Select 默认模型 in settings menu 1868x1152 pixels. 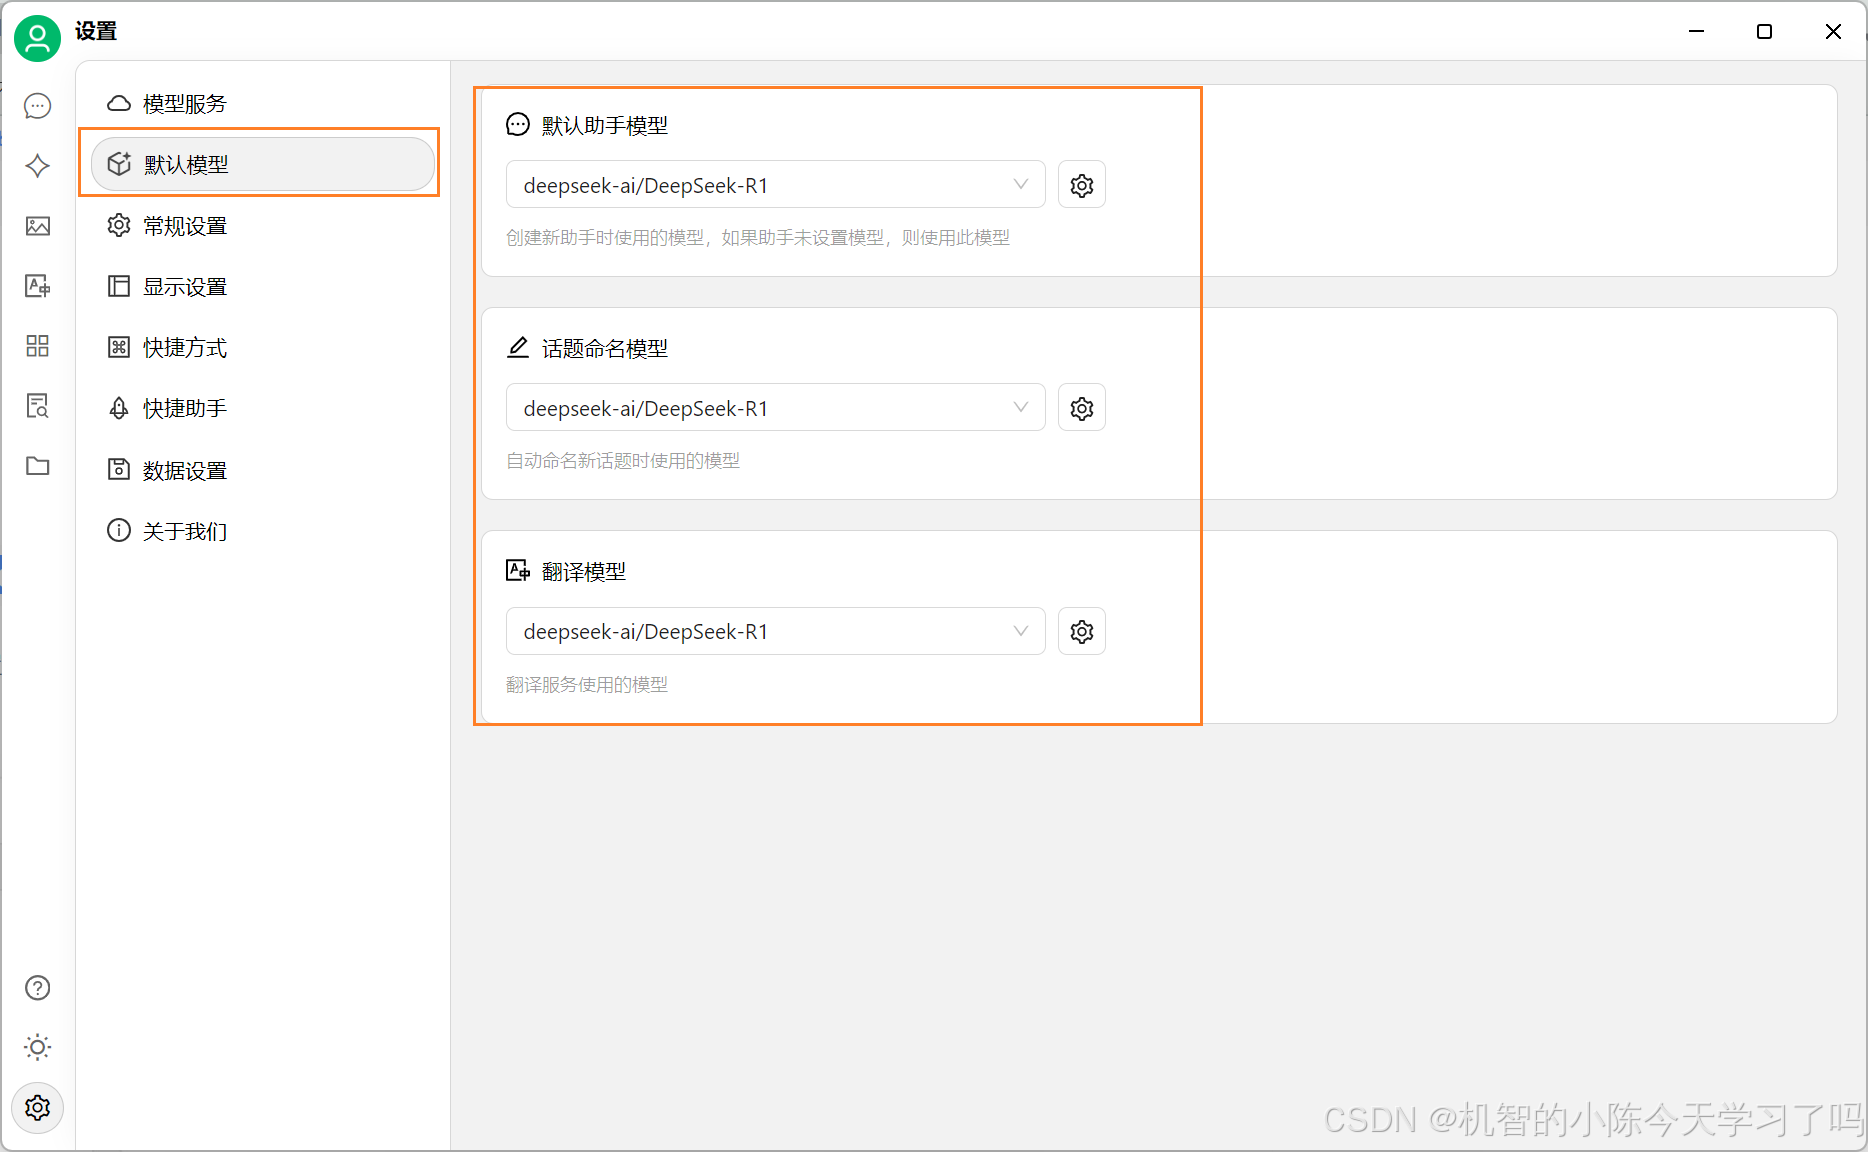263,164
